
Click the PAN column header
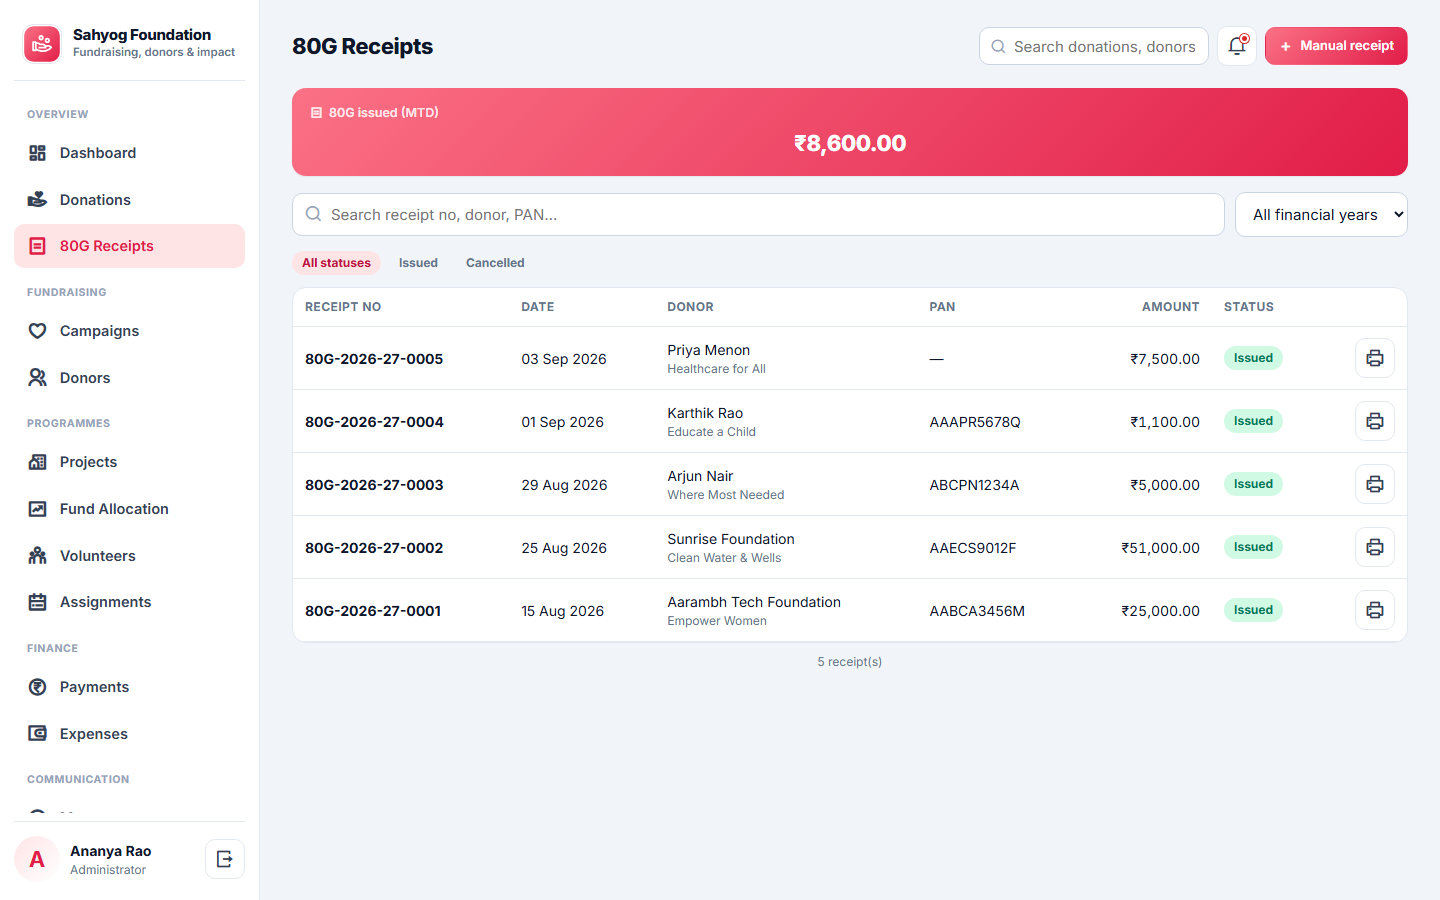pyautogui.click(x=942, y=307)
